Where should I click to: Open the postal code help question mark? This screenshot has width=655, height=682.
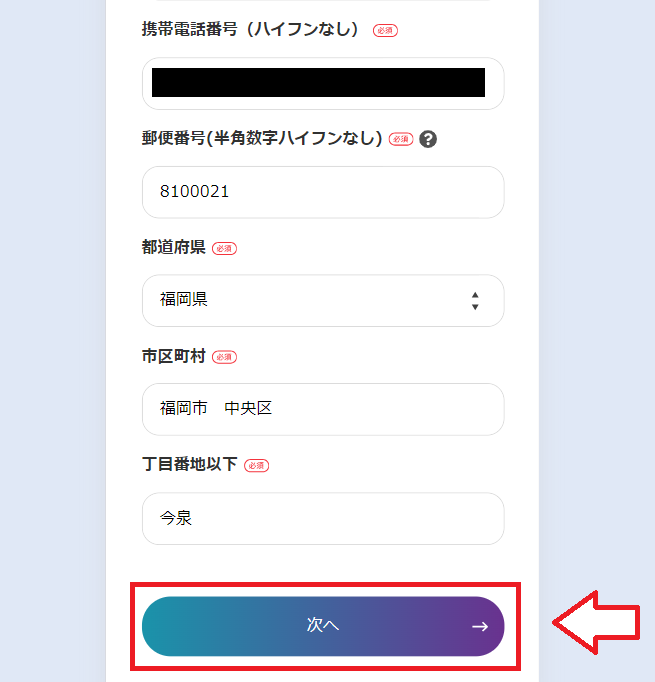pyautogui.click(x=428, y=139)
